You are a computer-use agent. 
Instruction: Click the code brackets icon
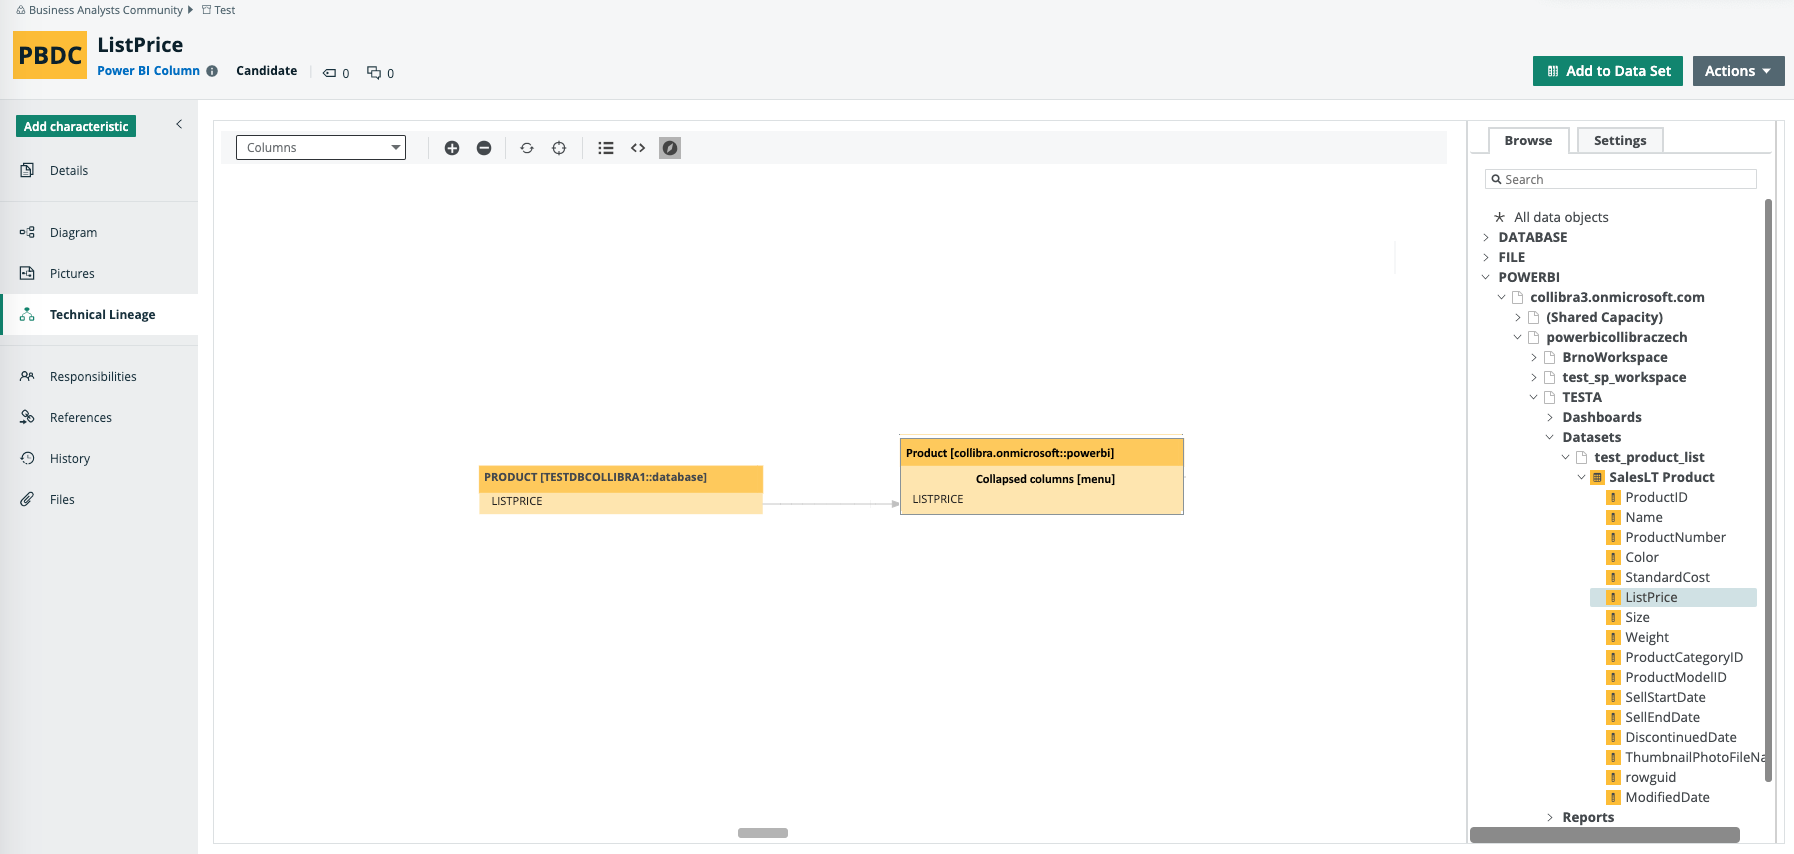click(x=638, y=148)
